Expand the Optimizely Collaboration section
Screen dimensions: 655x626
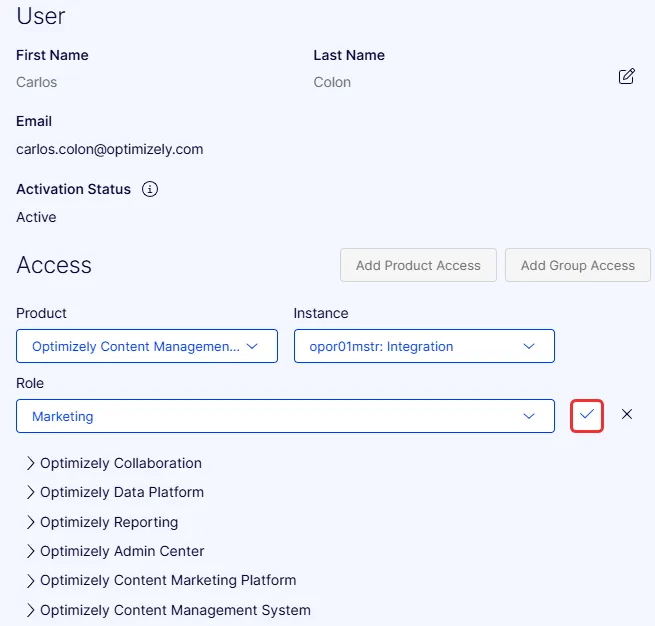(114, 463)
